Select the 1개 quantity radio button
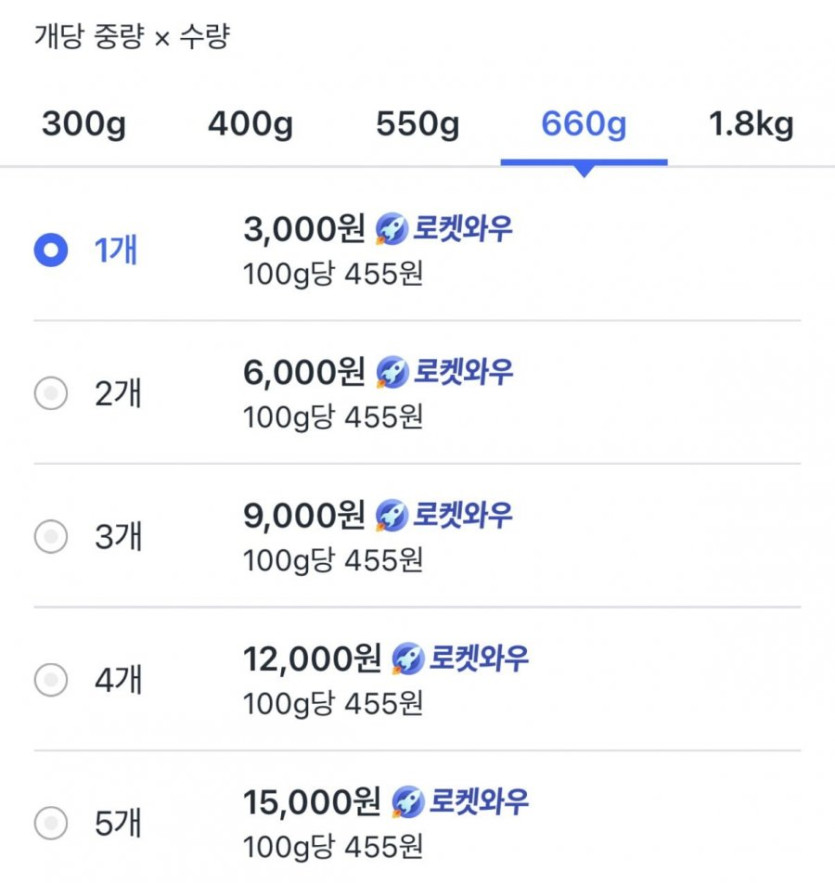Image resolution: width=835 pixels, height=883 pixels. (x=50, y=251)
